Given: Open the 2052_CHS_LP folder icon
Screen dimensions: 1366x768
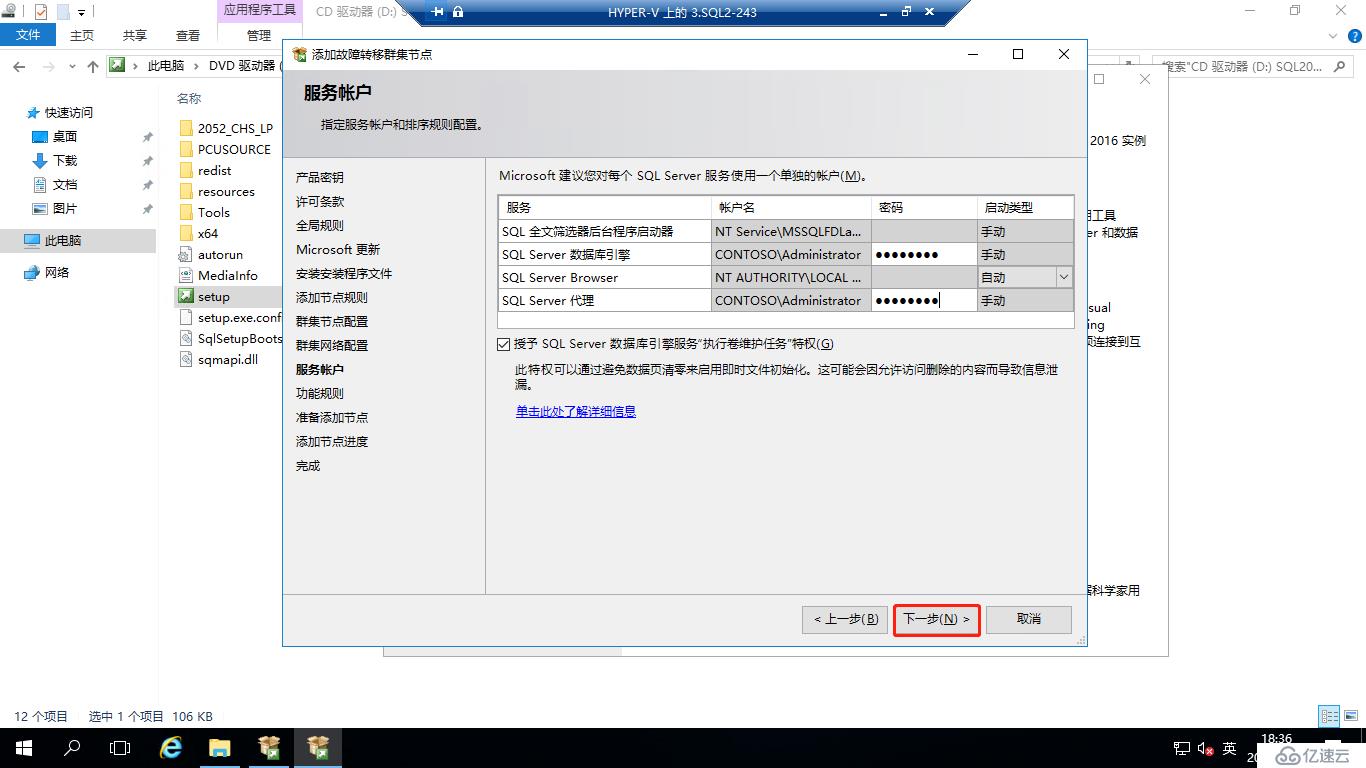Looking at the screenshot, I should click(185, 128).
